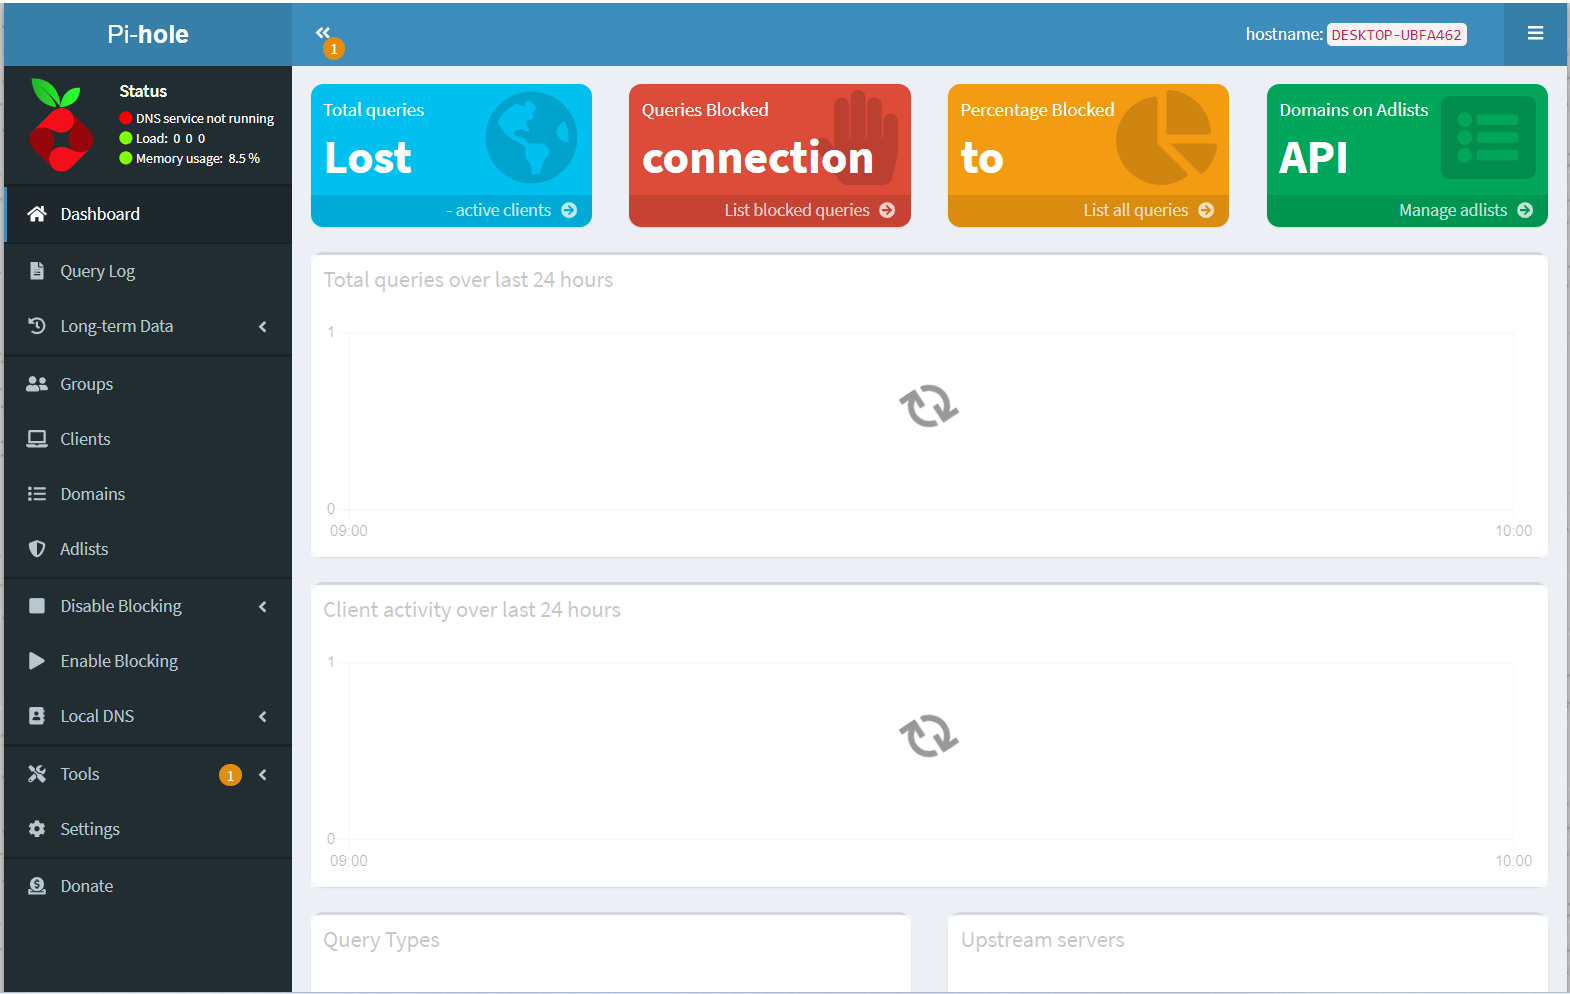Click the arrow icon beside active clients
The image size is (1570, 994).
tap(569, 210)
